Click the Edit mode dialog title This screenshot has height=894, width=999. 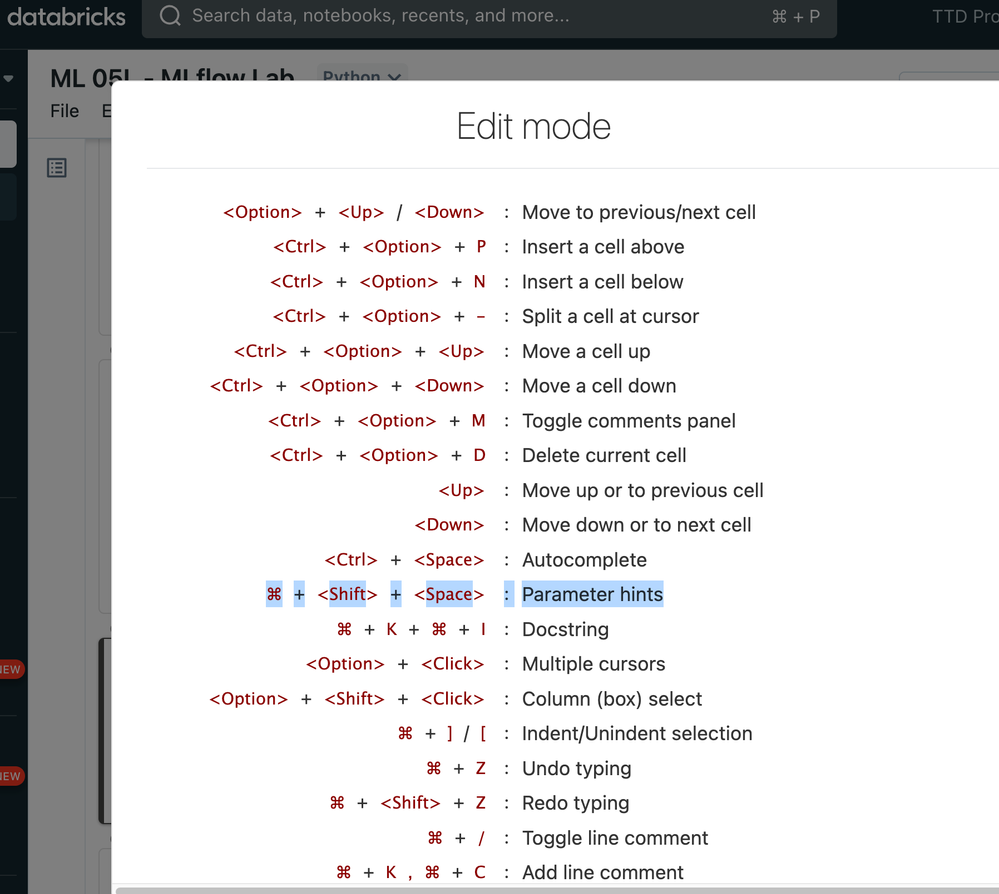coord(533,126)
